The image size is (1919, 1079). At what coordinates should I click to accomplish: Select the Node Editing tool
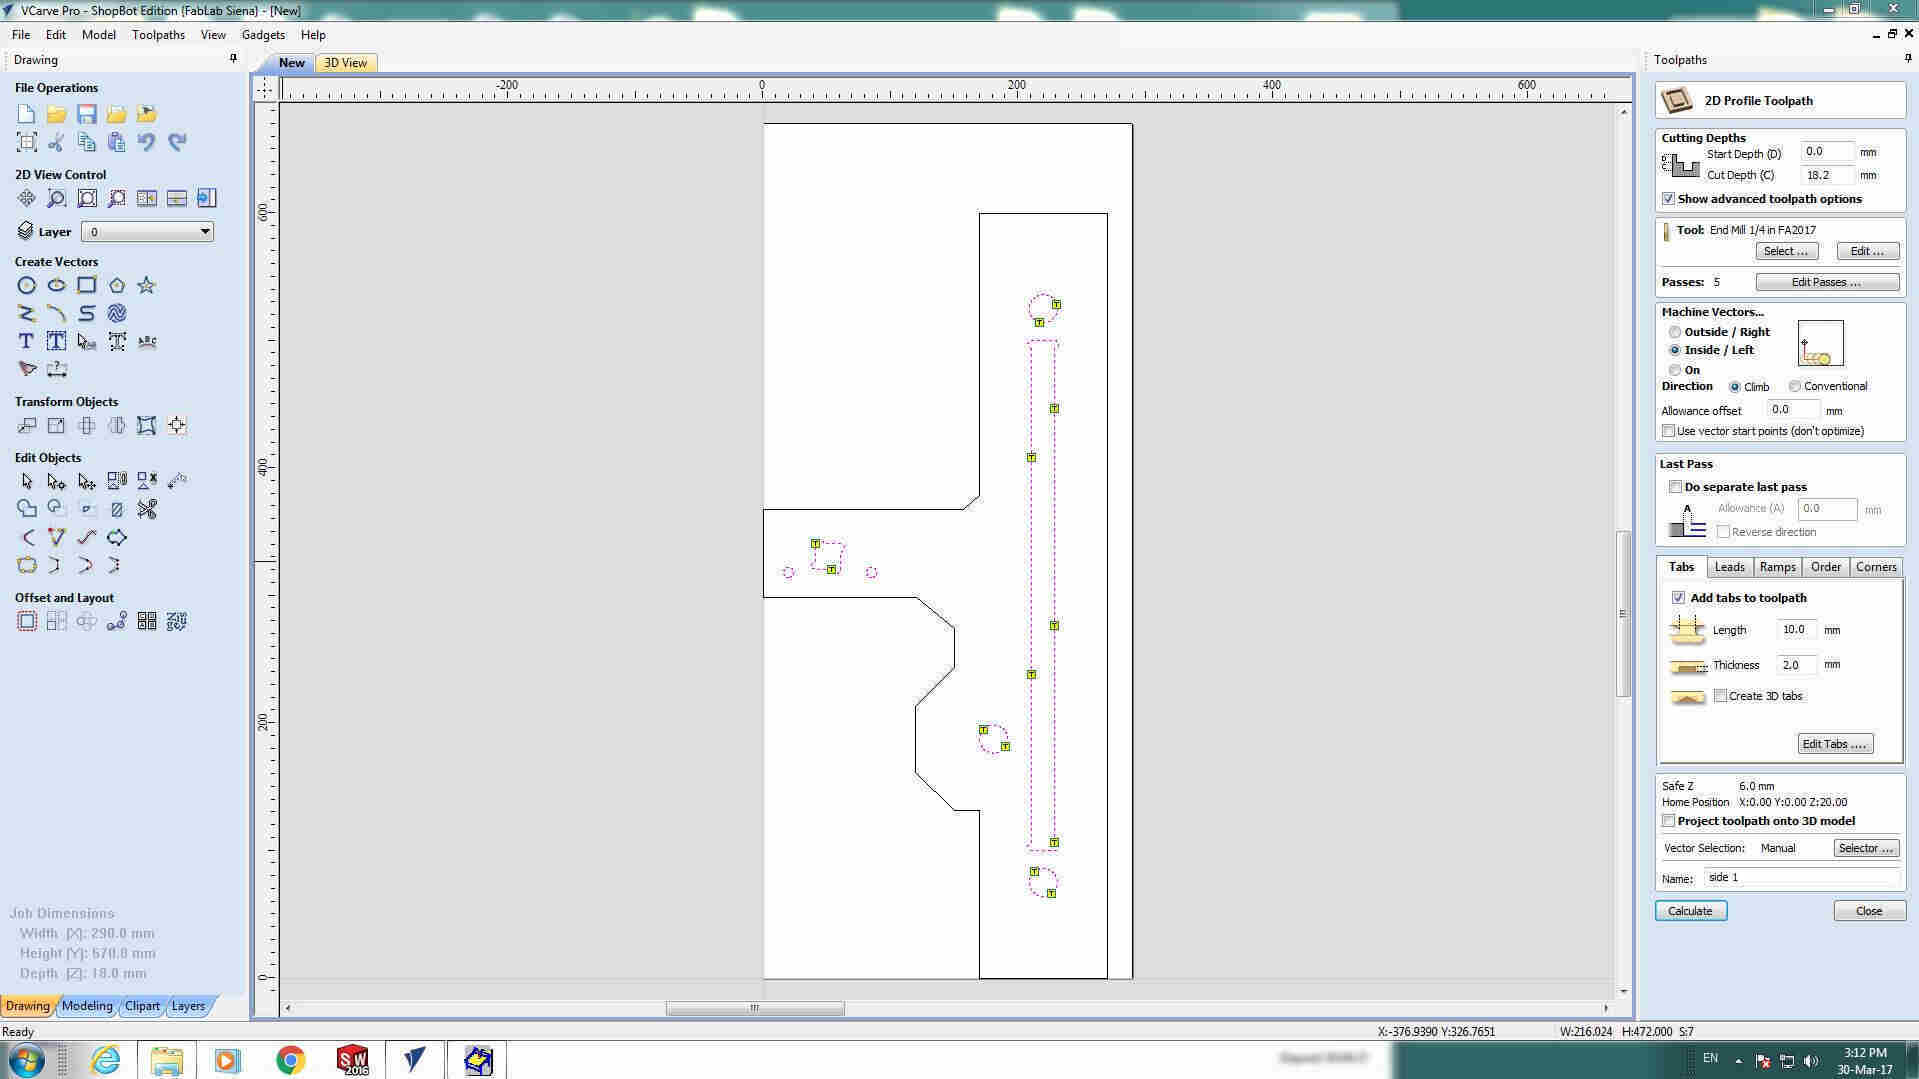[x=57, y=482]
